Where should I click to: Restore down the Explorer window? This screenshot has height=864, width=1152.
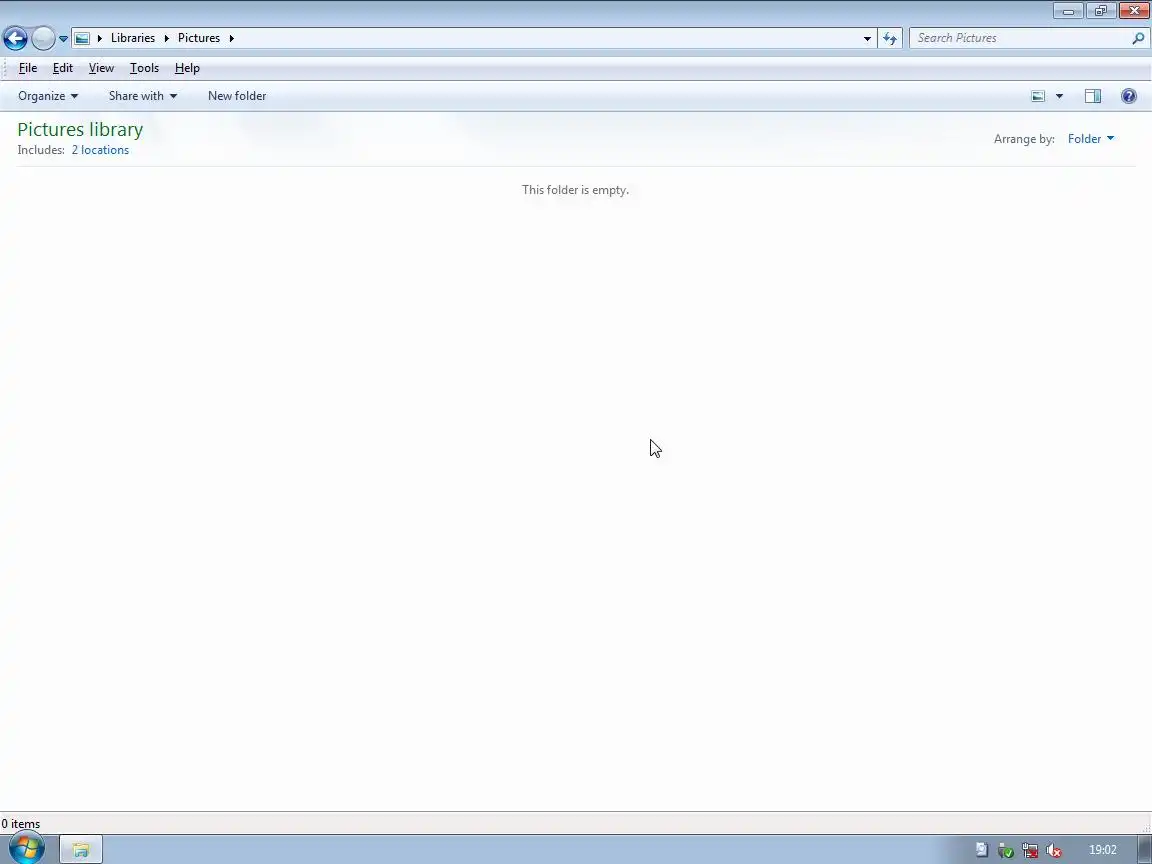(1101, 11)
